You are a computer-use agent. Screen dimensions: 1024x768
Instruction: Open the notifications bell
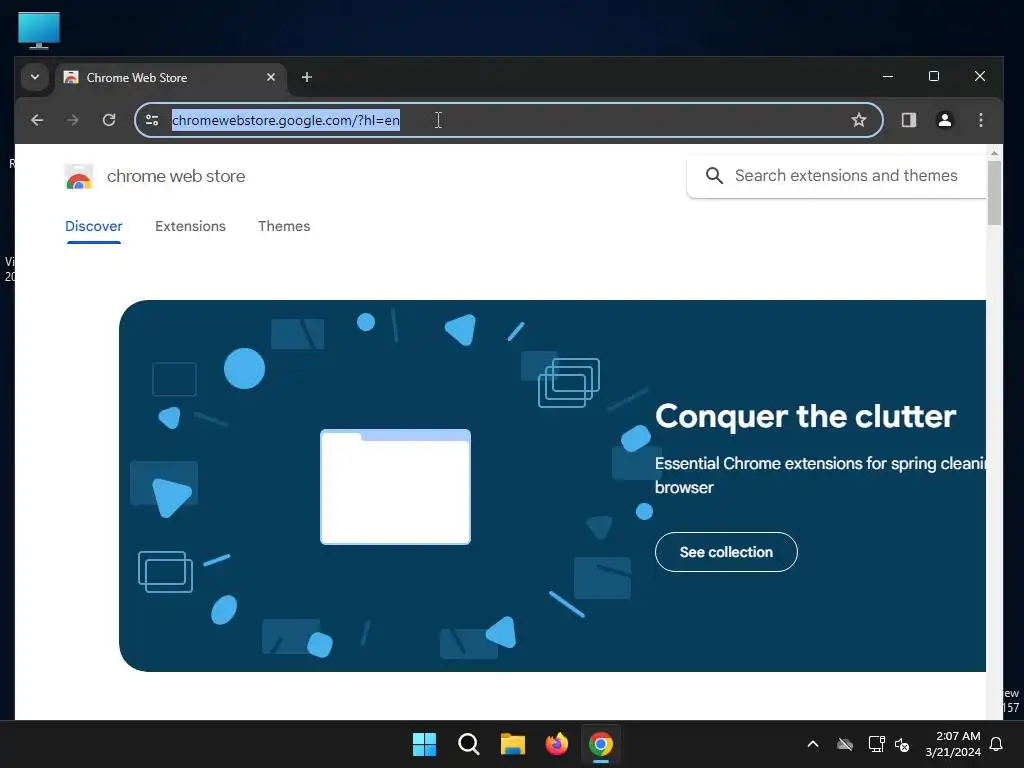click(x=997, y=744)
